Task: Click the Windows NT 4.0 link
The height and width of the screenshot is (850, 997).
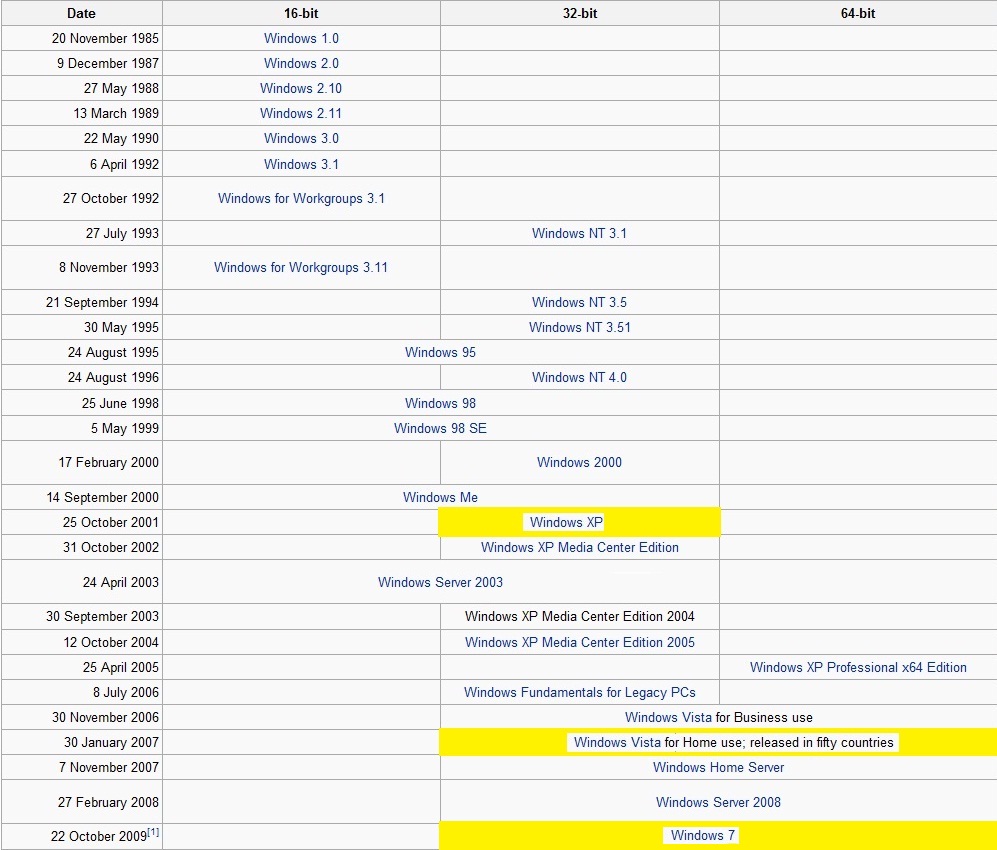Action: (x=579, y=377)
